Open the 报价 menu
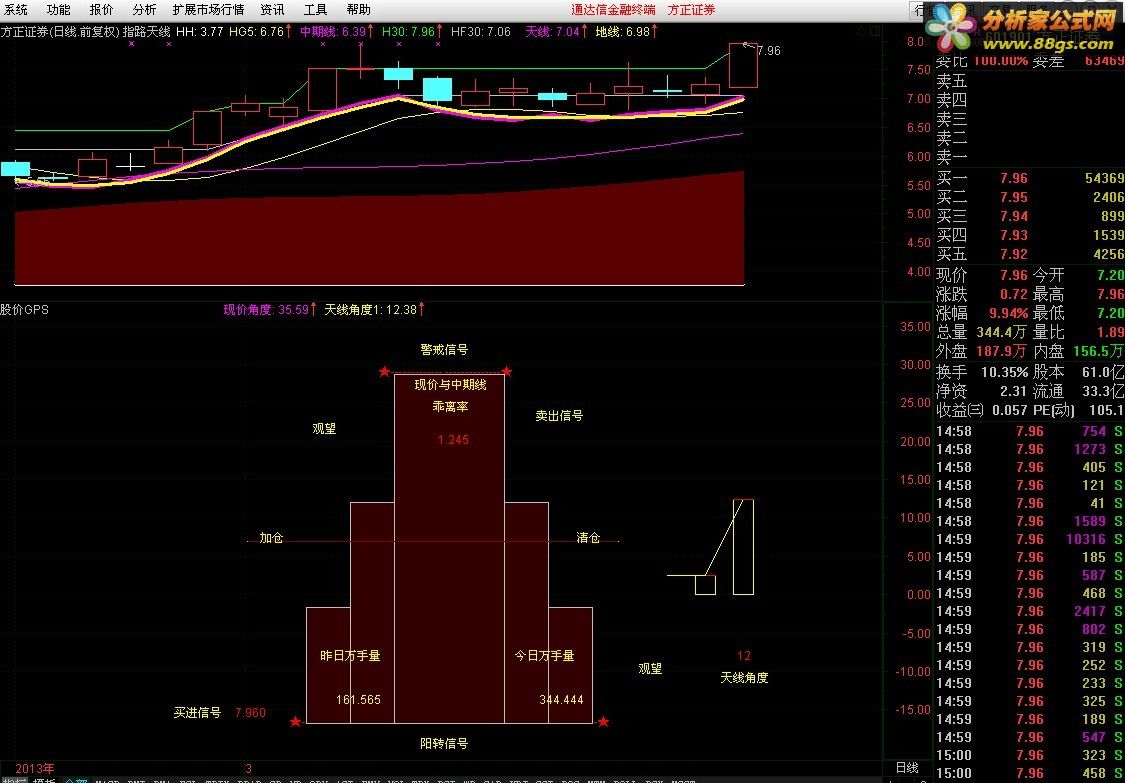This screenshot has height=783, width=1125. pos(101,9)
